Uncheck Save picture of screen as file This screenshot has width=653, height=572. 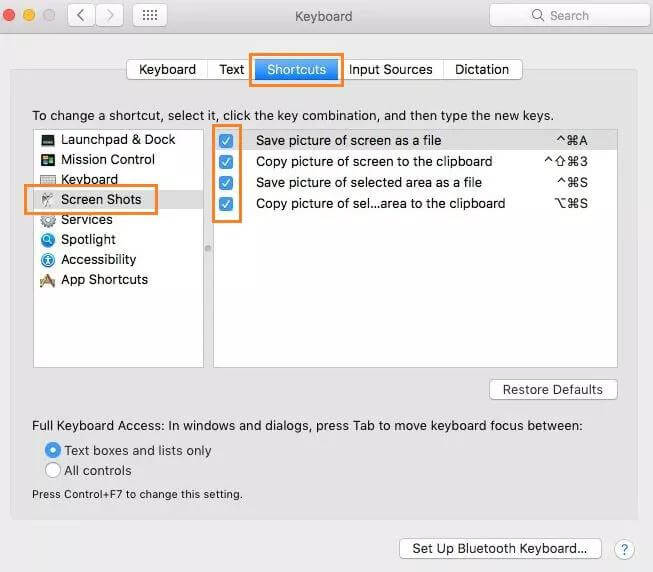point(226,141)
